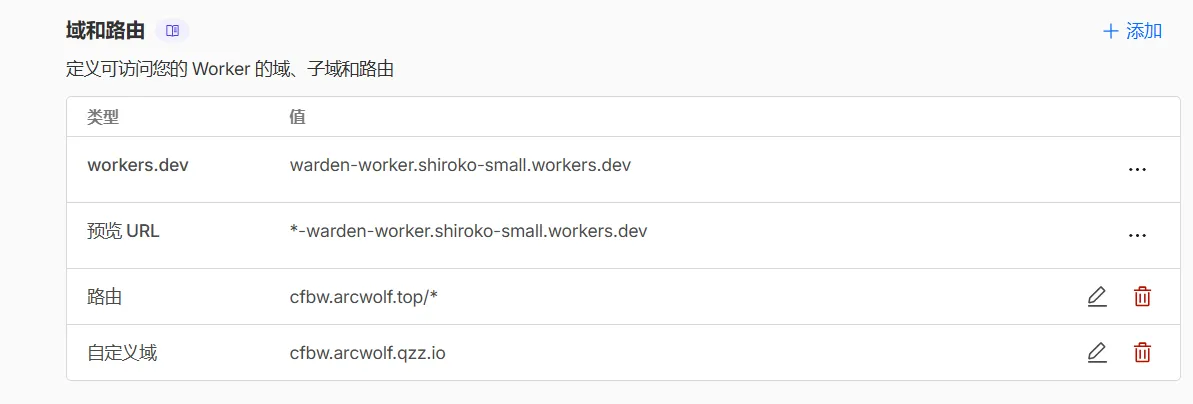Click the cfbw.arcwolf.qzz.io custom domain value
The width and height of the screenshot is (1193, 404).
pos(367,353)
